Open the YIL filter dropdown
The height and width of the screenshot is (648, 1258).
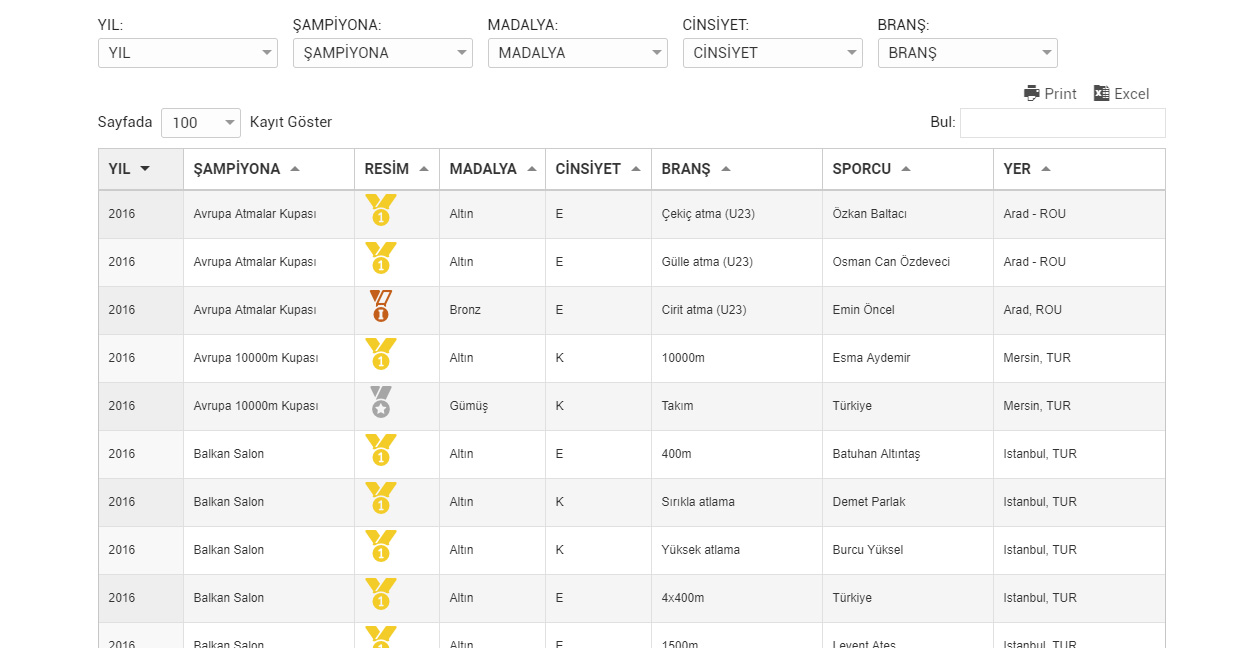188,53
